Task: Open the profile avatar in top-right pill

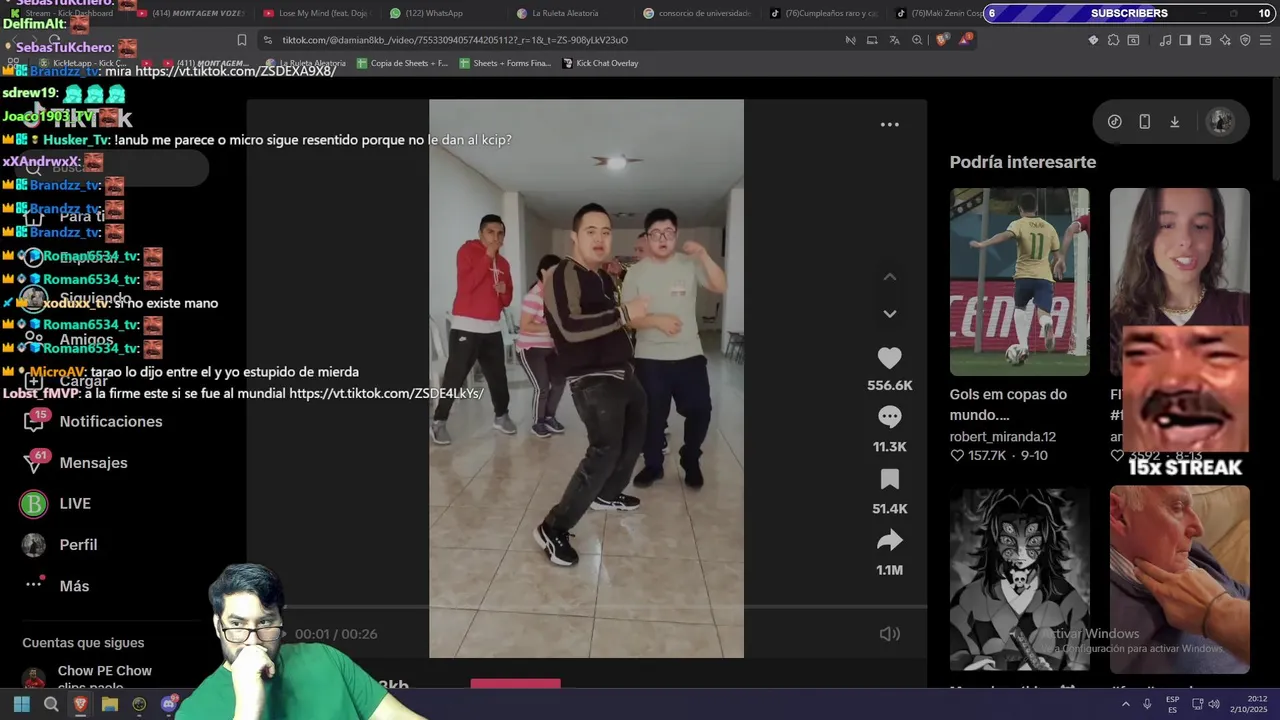Action: 1220,122
